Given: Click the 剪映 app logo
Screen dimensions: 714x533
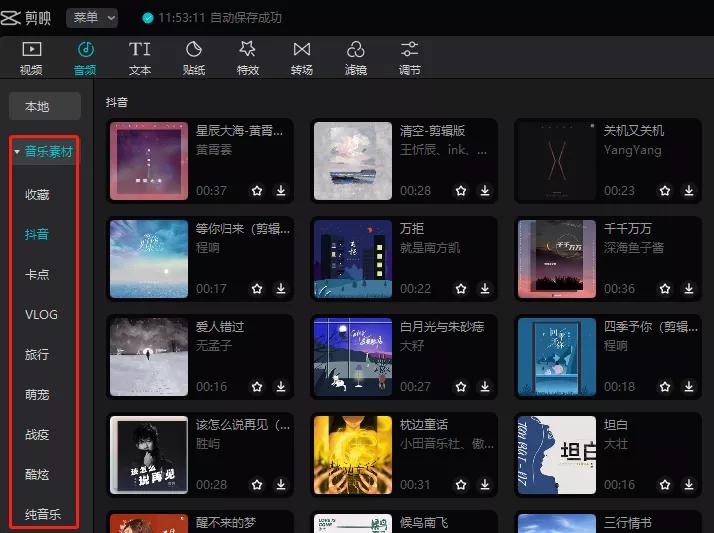Looking at the screenshot, I should (26, 18).
